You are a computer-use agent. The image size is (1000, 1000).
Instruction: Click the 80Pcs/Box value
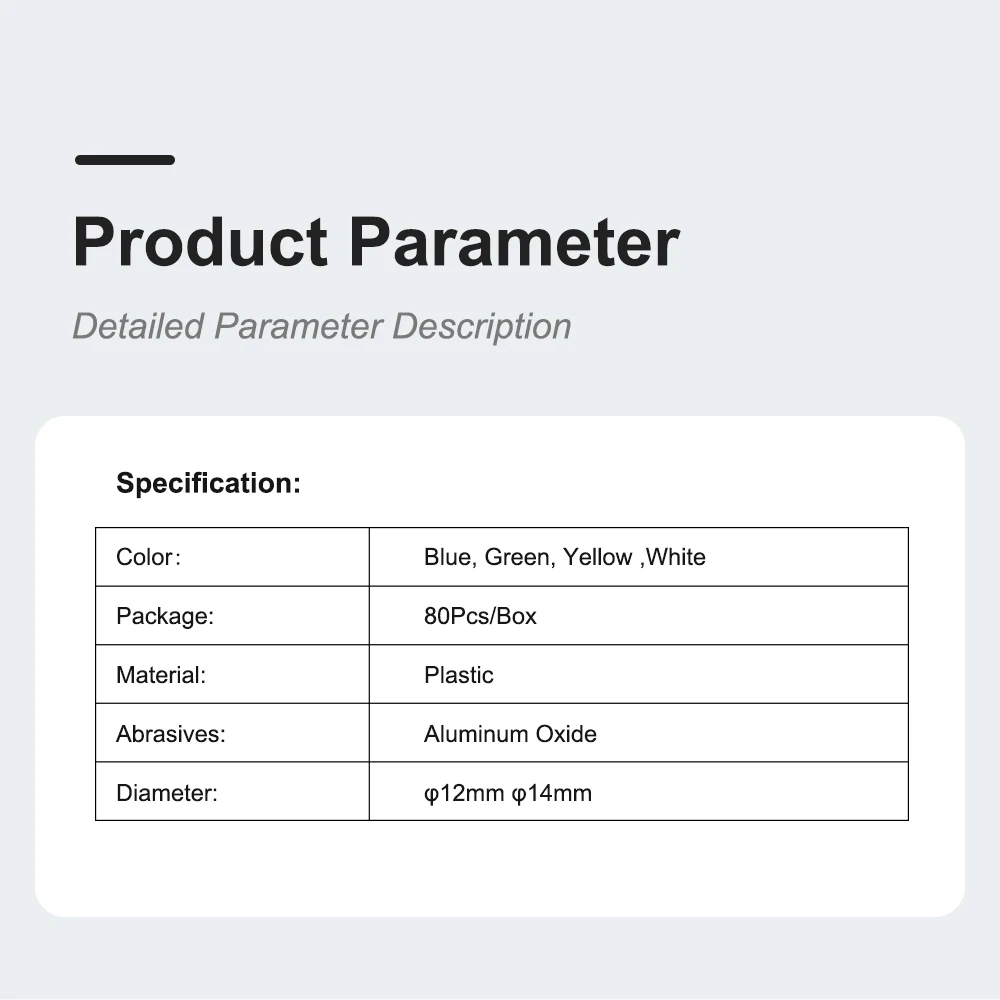click(x=480, y=616)
